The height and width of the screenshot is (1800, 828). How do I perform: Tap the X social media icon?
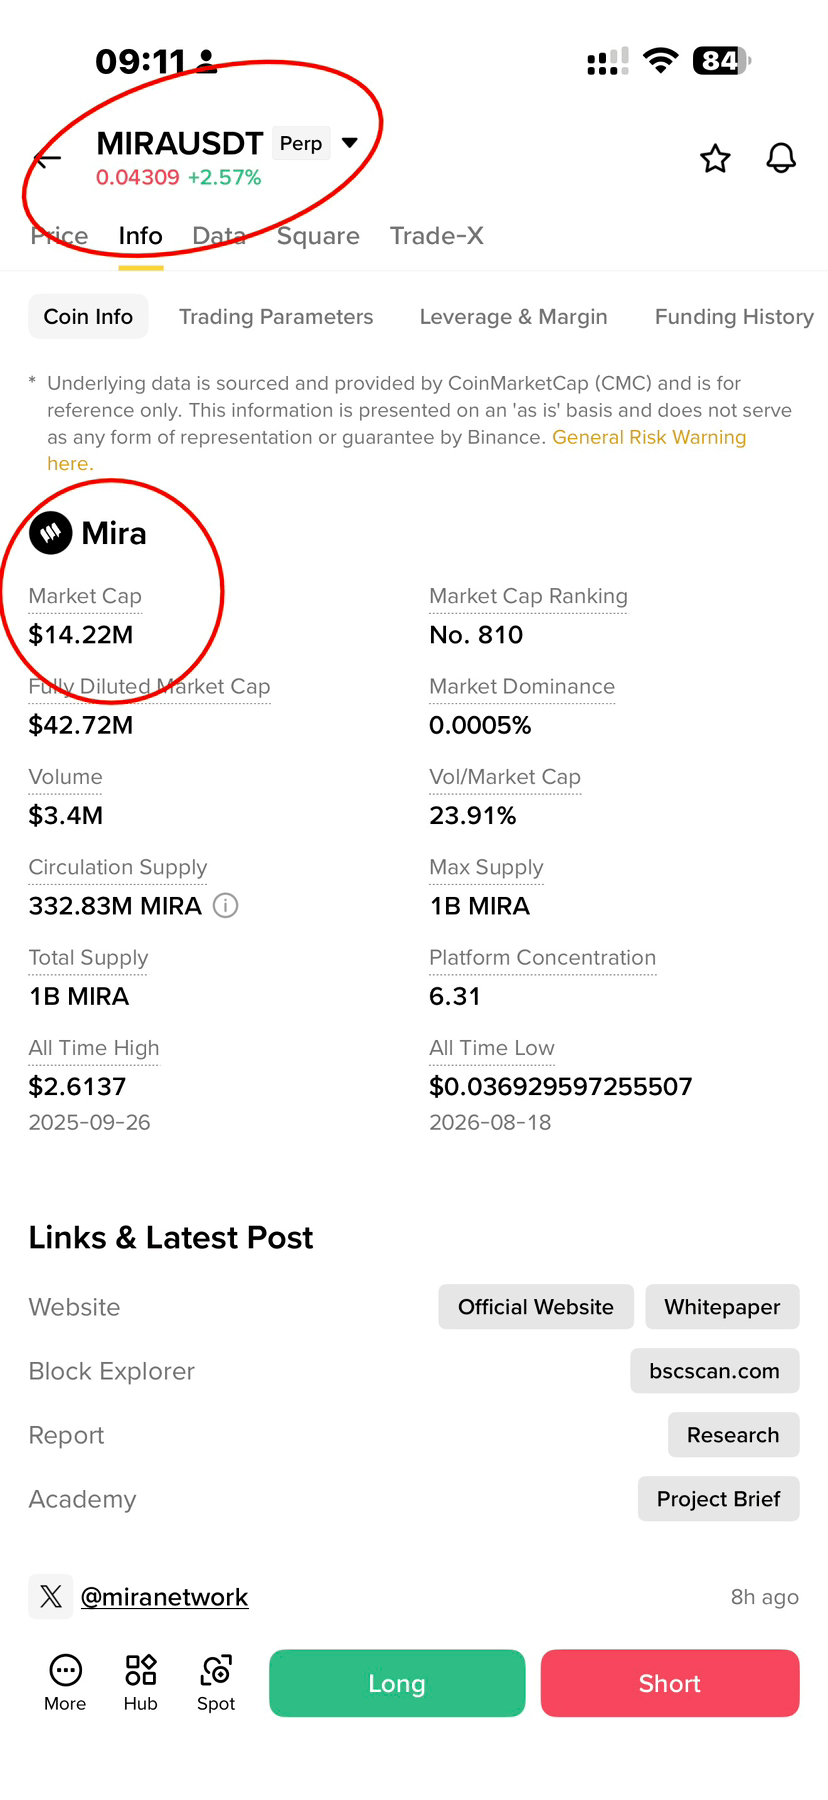[51, 1596]
